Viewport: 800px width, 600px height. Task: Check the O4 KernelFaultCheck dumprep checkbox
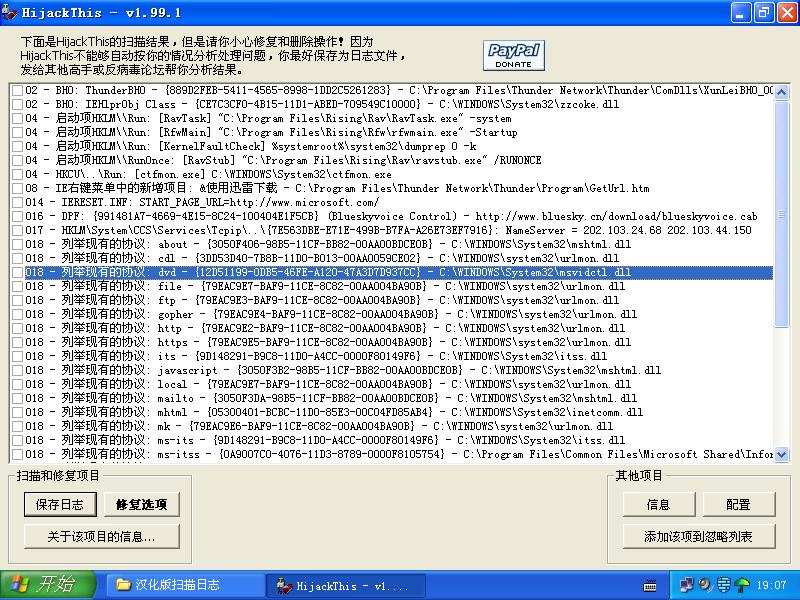17,146
